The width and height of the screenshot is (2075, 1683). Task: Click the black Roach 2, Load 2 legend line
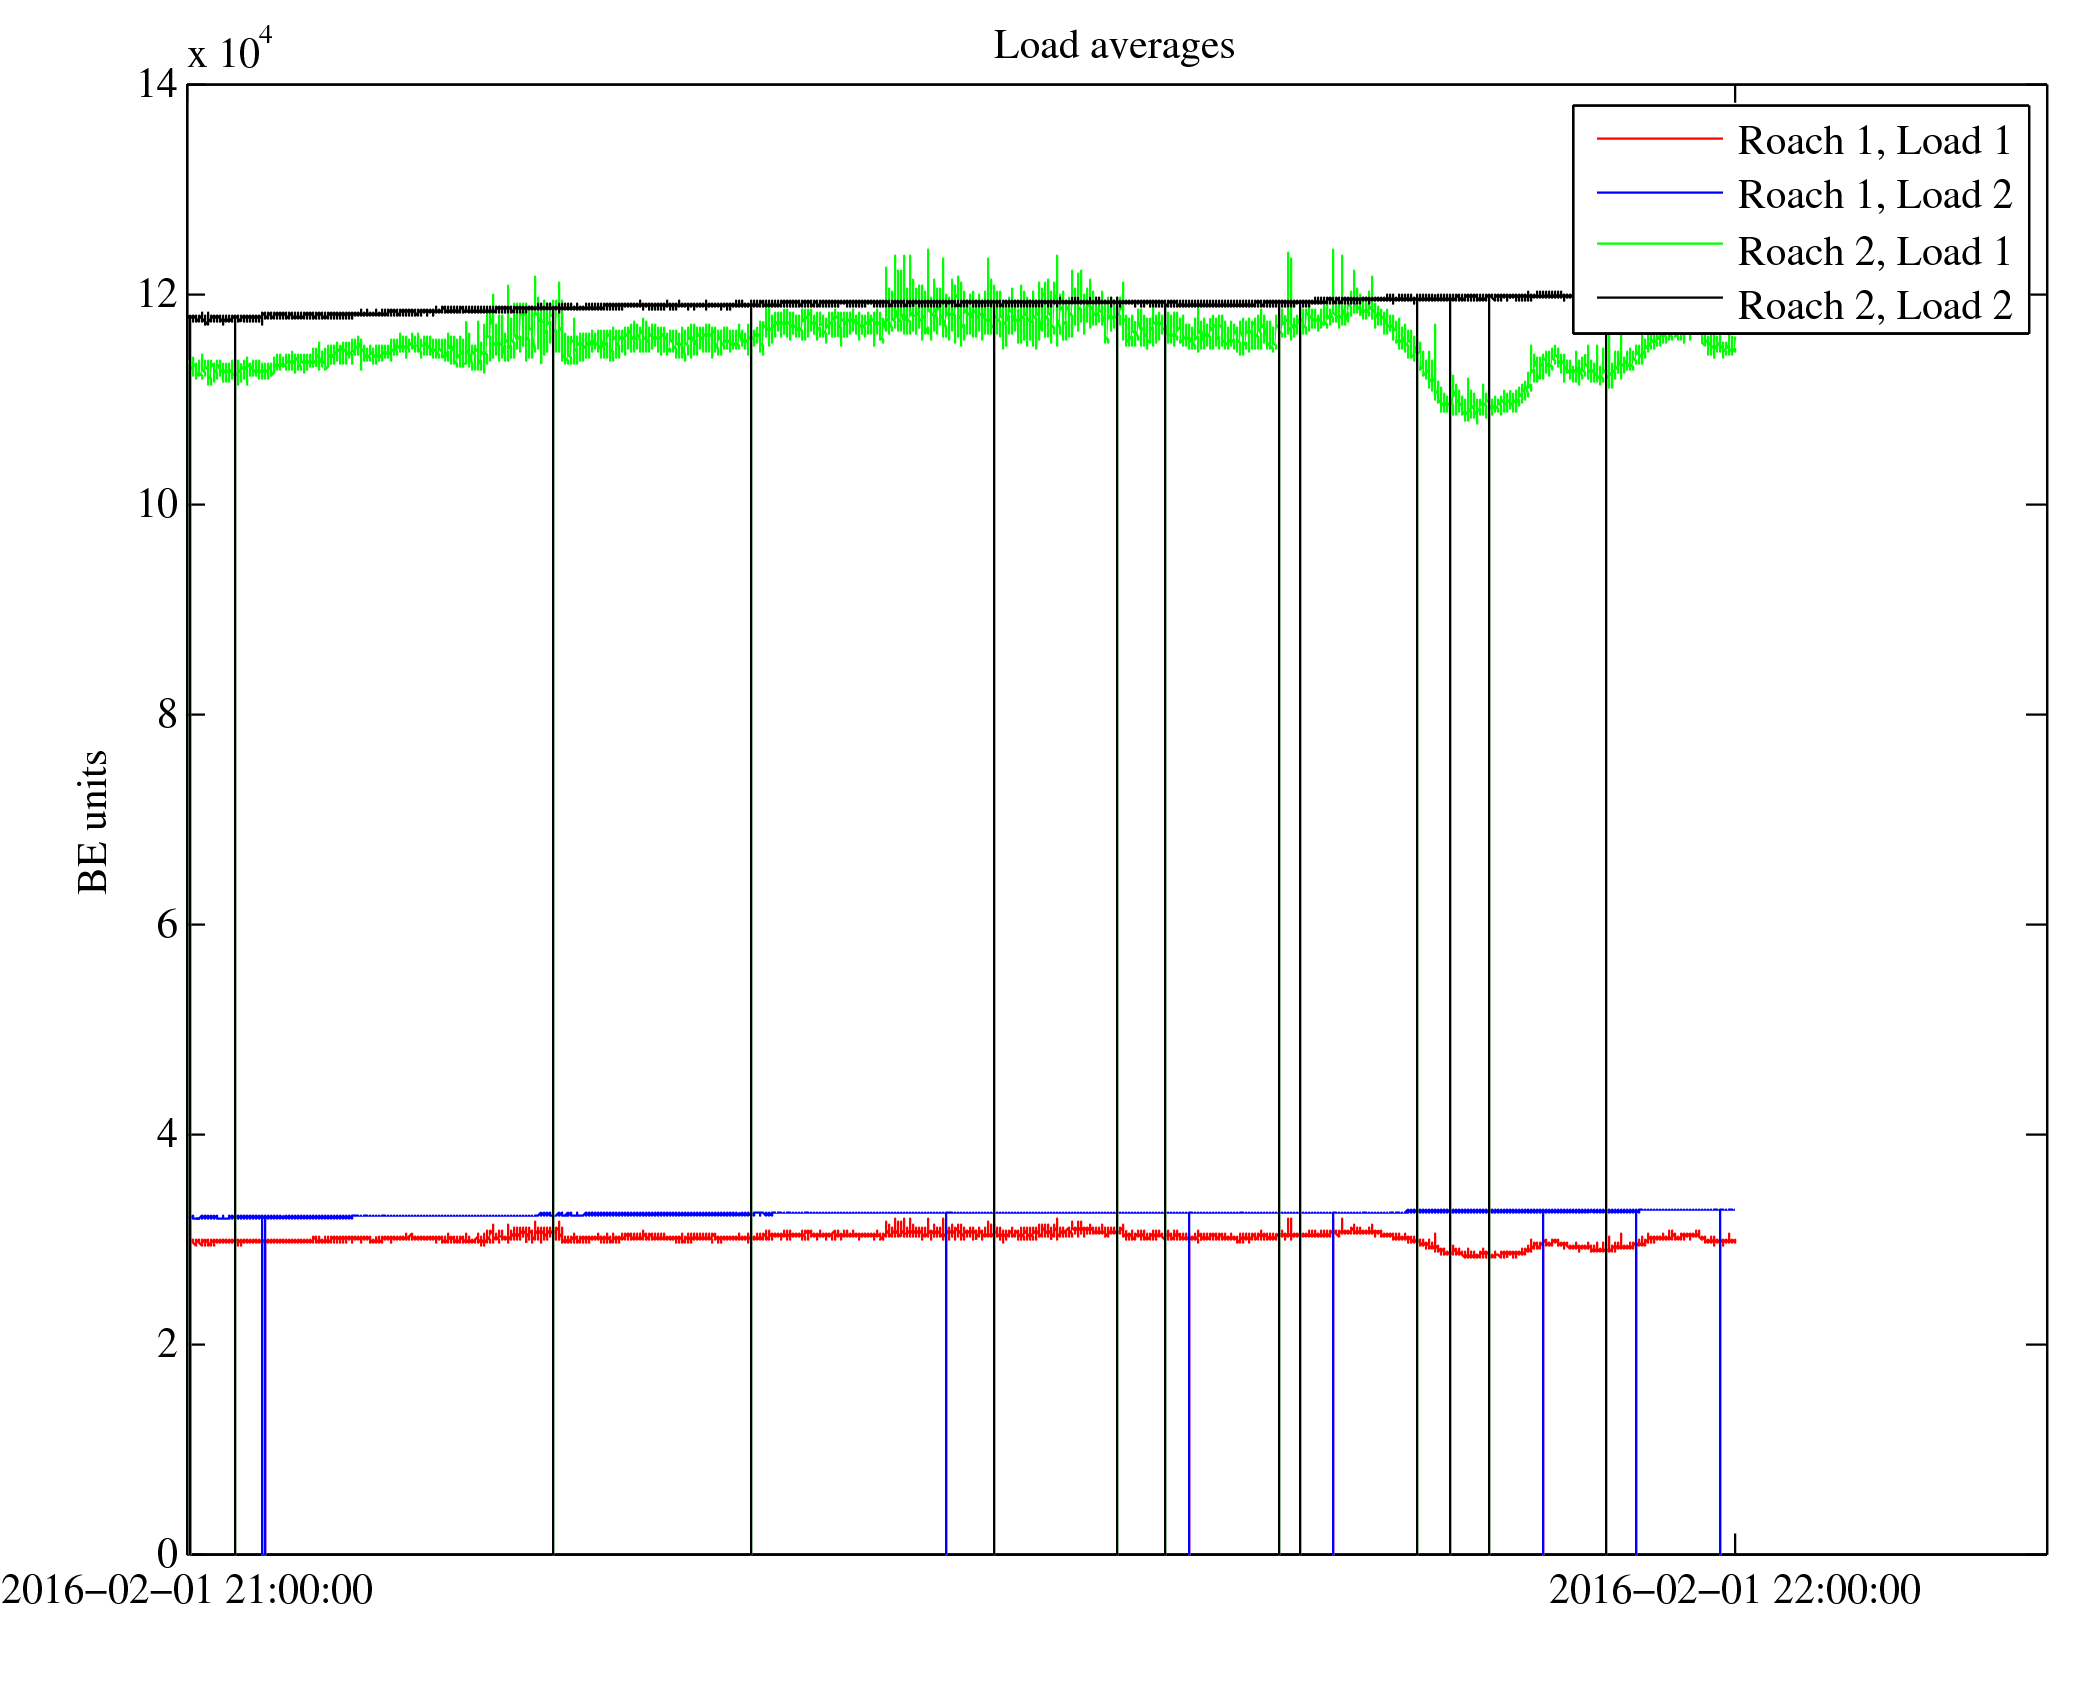pyautogui.click(x=1659, y=298)
